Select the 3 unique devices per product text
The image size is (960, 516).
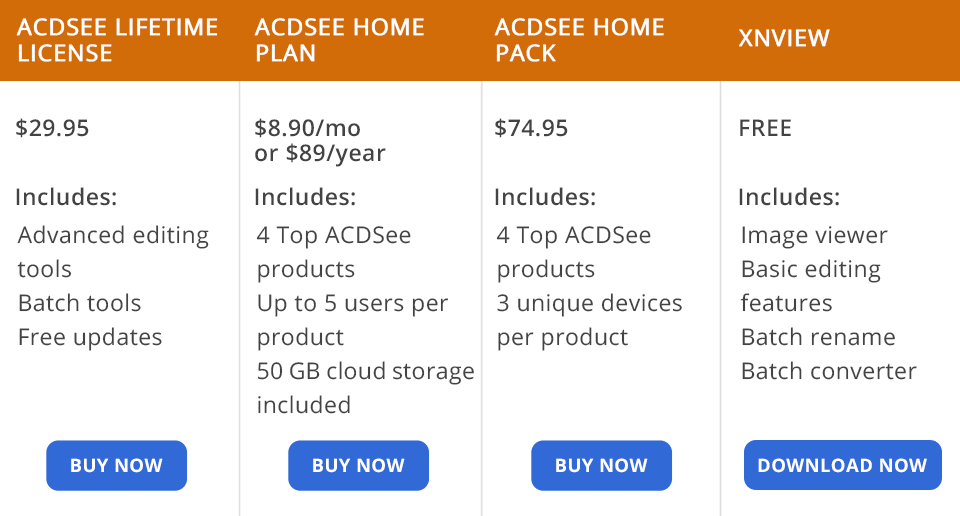tap(589, 320)
